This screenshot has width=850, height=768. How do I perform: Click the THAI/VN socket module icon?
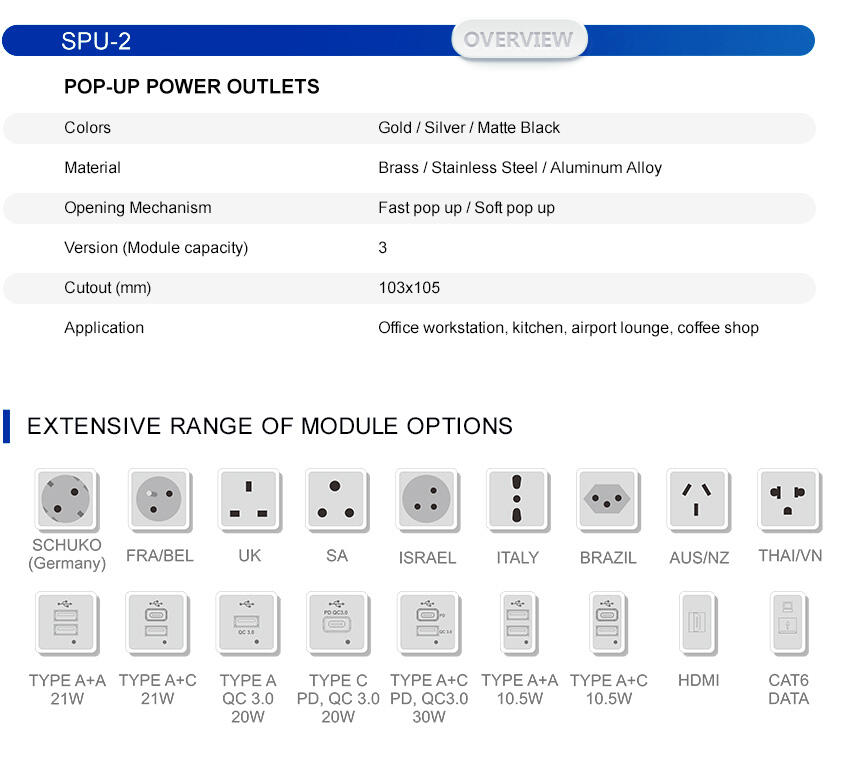789,499
